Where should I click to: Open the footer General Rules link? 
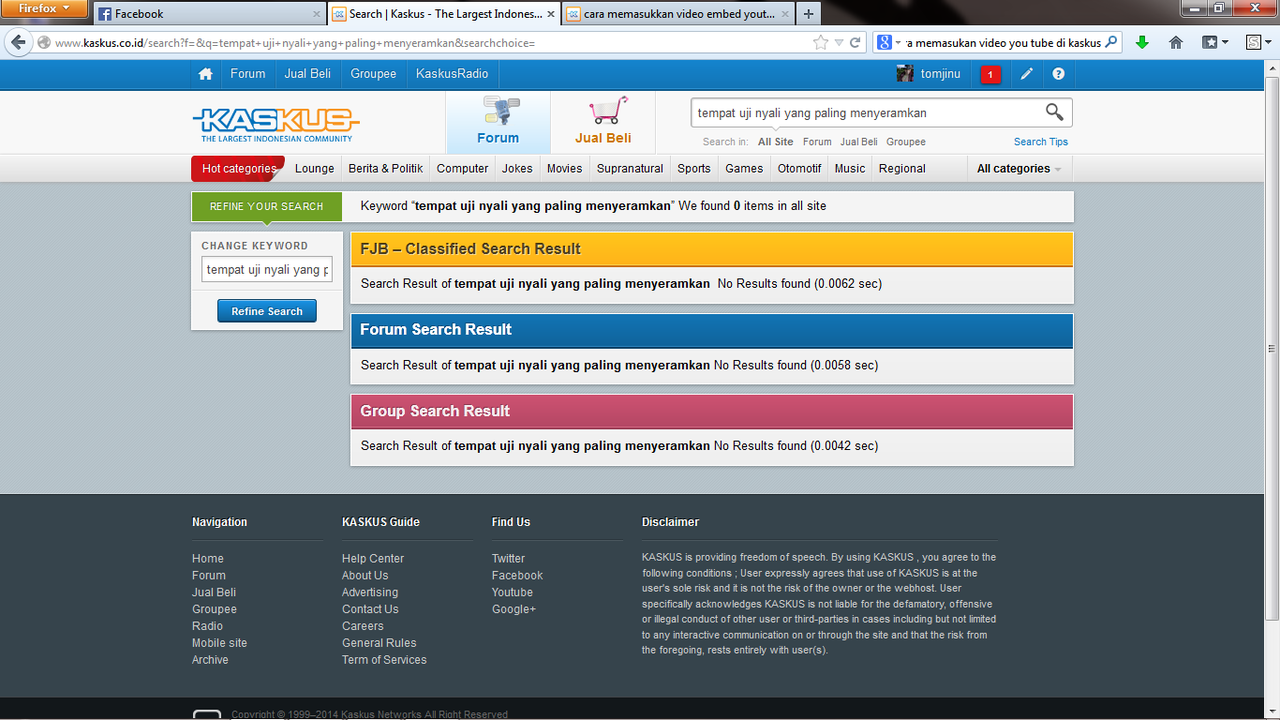[379, 643]
